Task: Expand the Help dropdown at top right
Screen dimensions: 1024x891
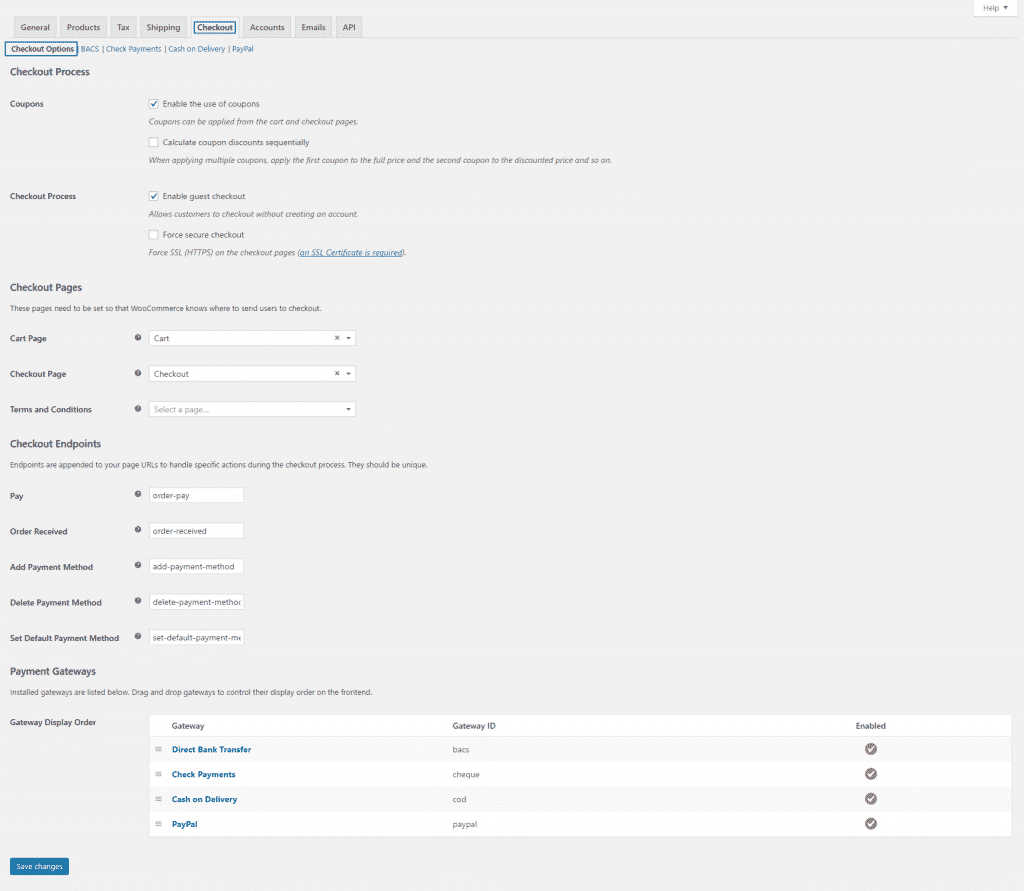Action: [995, 8]
